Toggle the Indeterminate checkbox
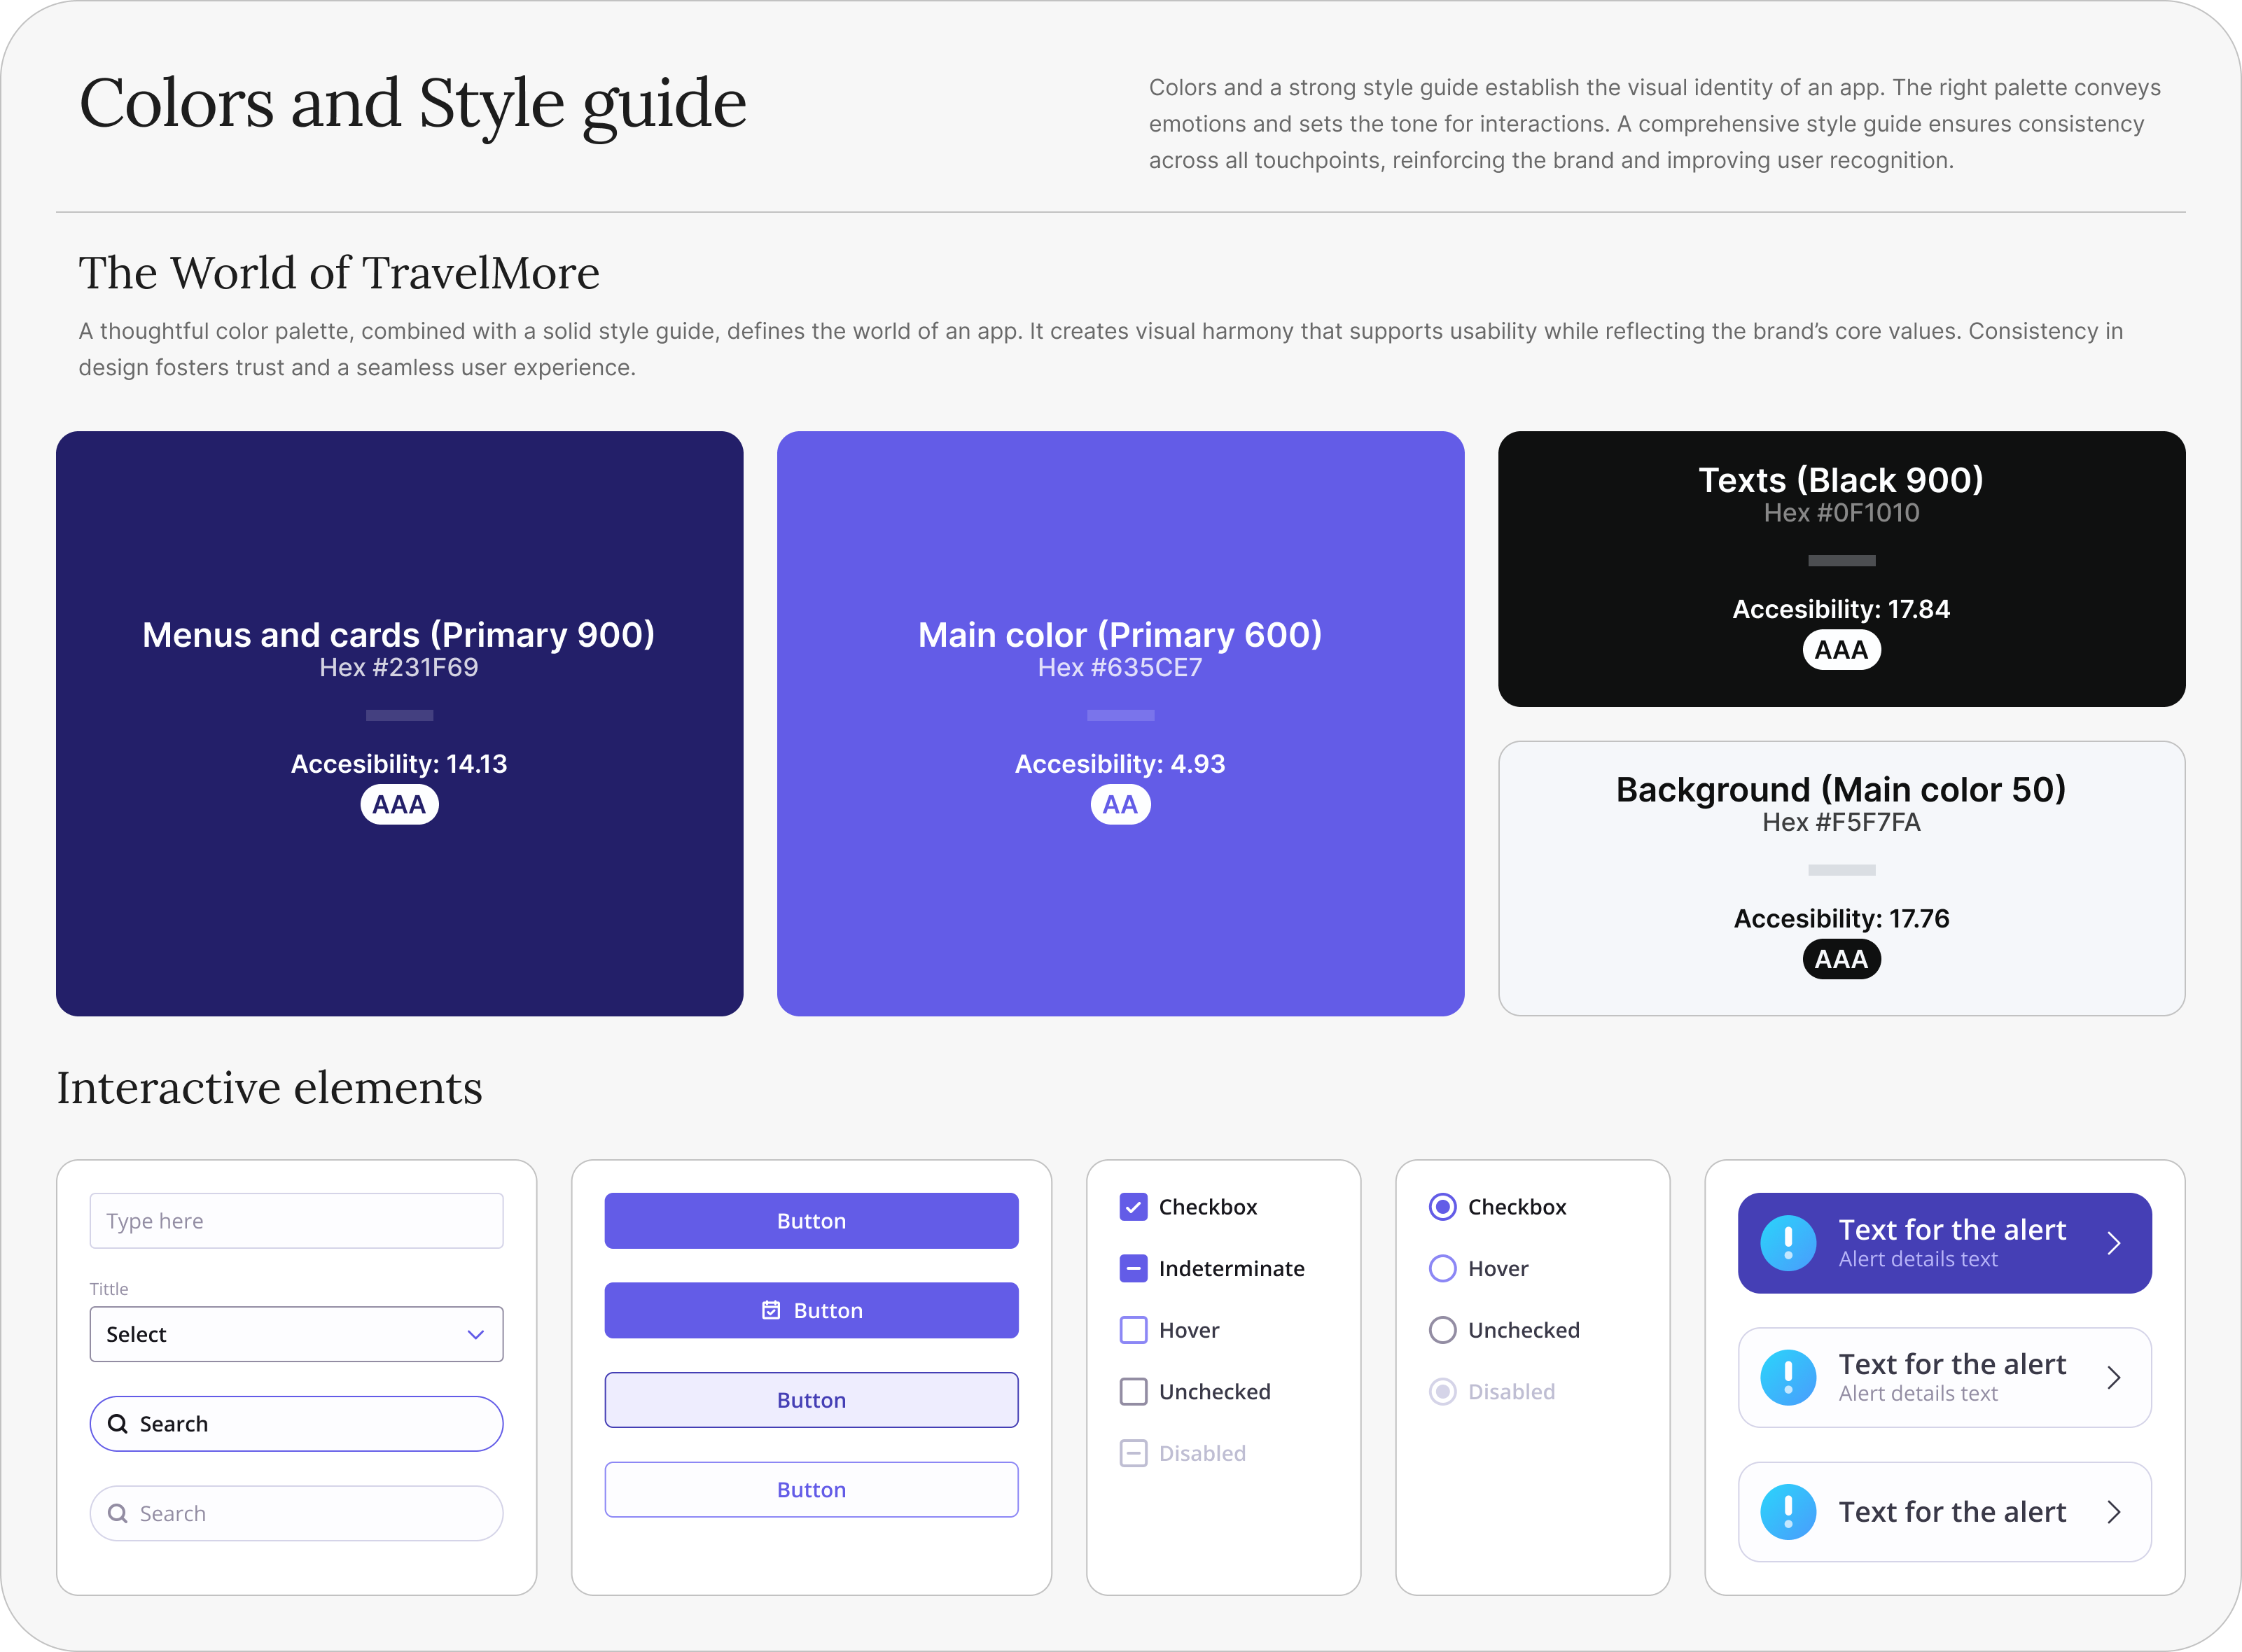The image size is (2242, 1652). 1133,1269
